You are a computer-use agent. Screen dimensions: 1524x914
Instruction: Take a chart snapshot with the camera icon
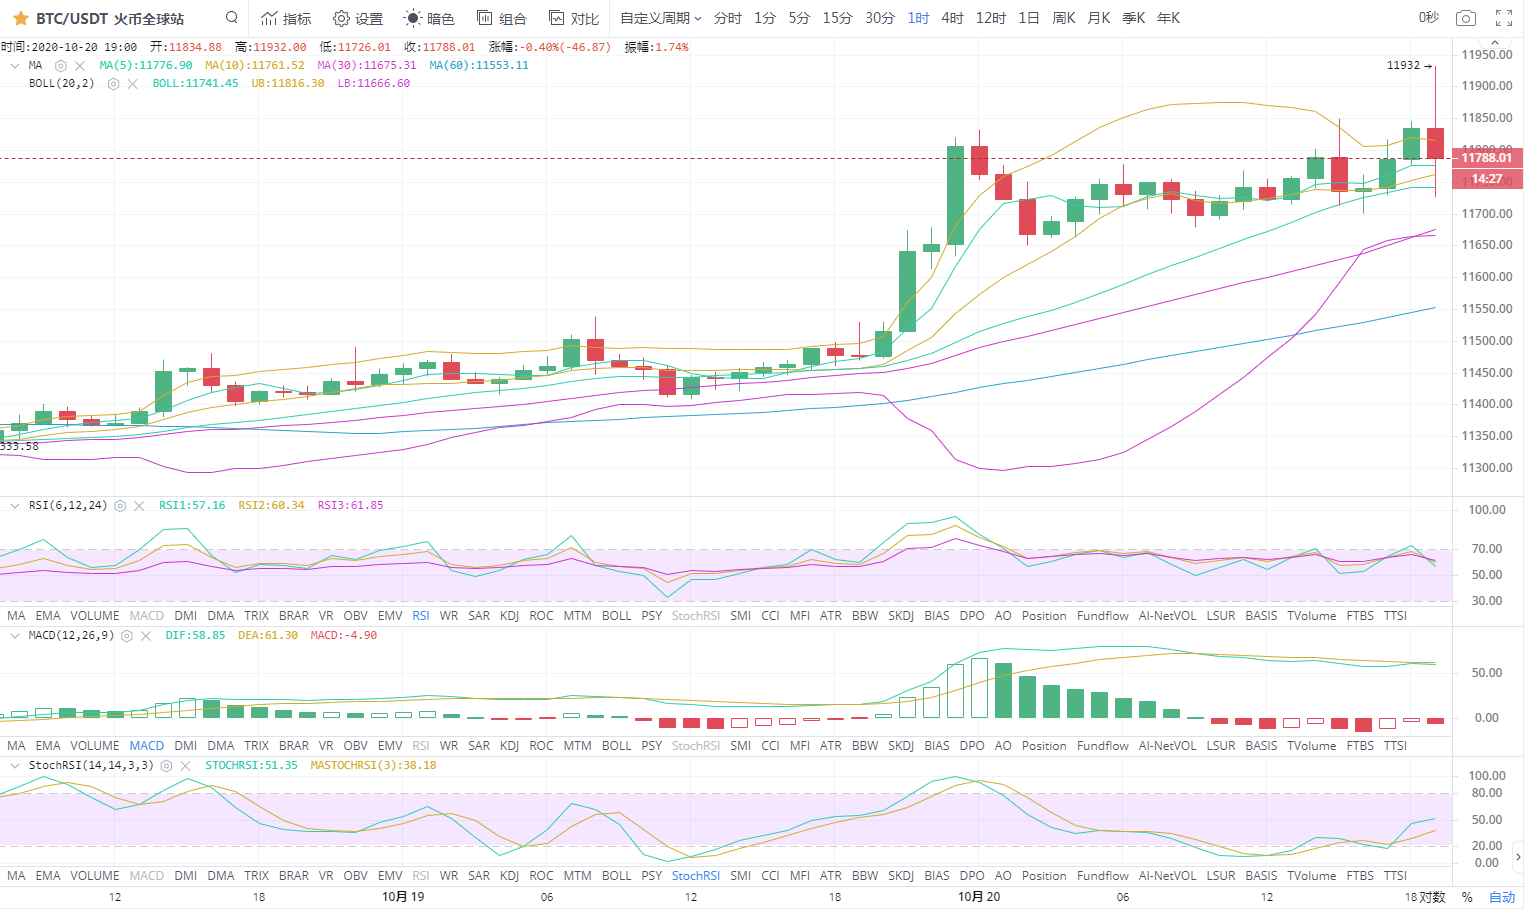[1466, 18]
